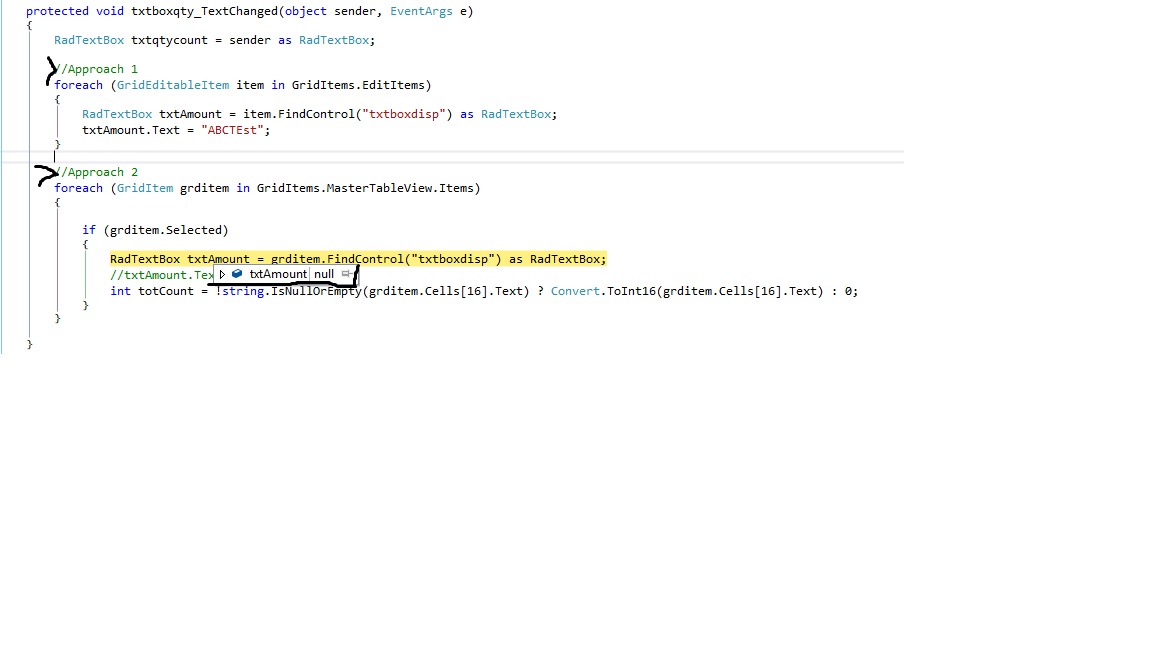Click 'txtAmount.Text' in the assignment line
The image size is (1152, 648).
[131, 130]
